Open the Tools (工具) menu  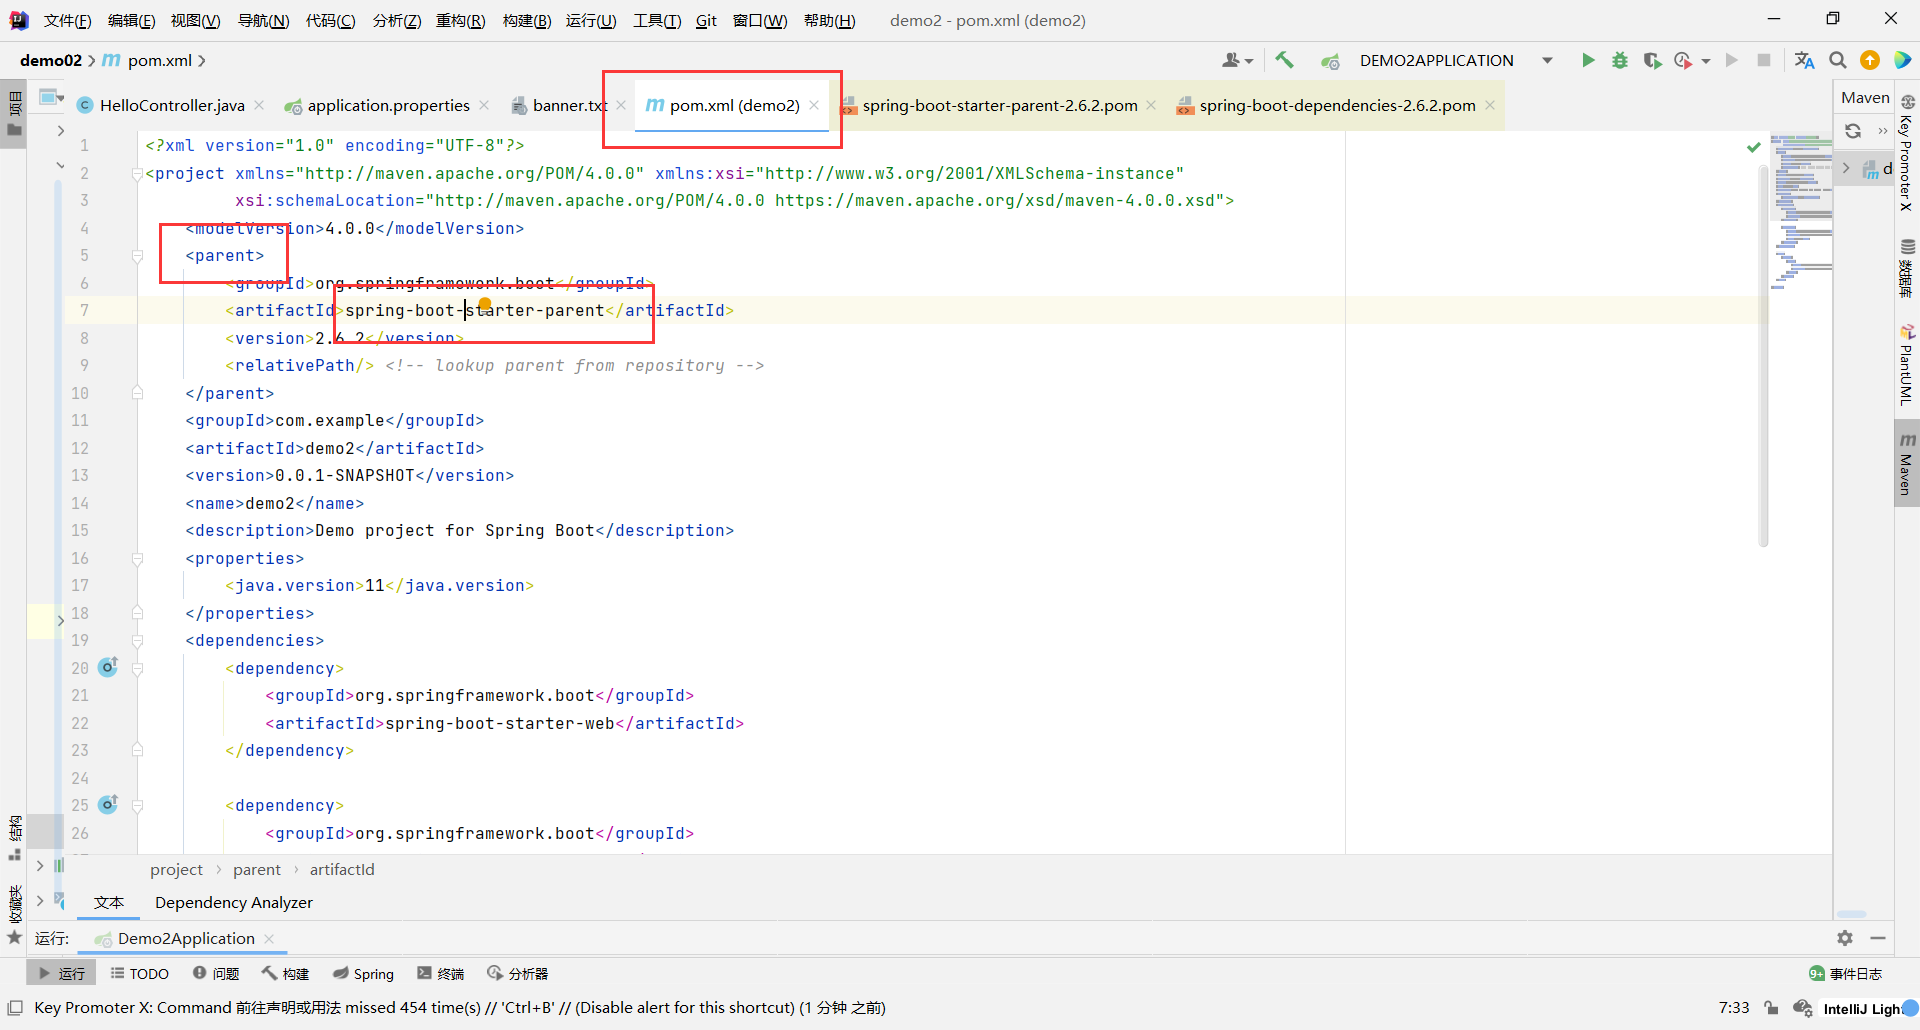pyautogui.click(x=656, y=20)
